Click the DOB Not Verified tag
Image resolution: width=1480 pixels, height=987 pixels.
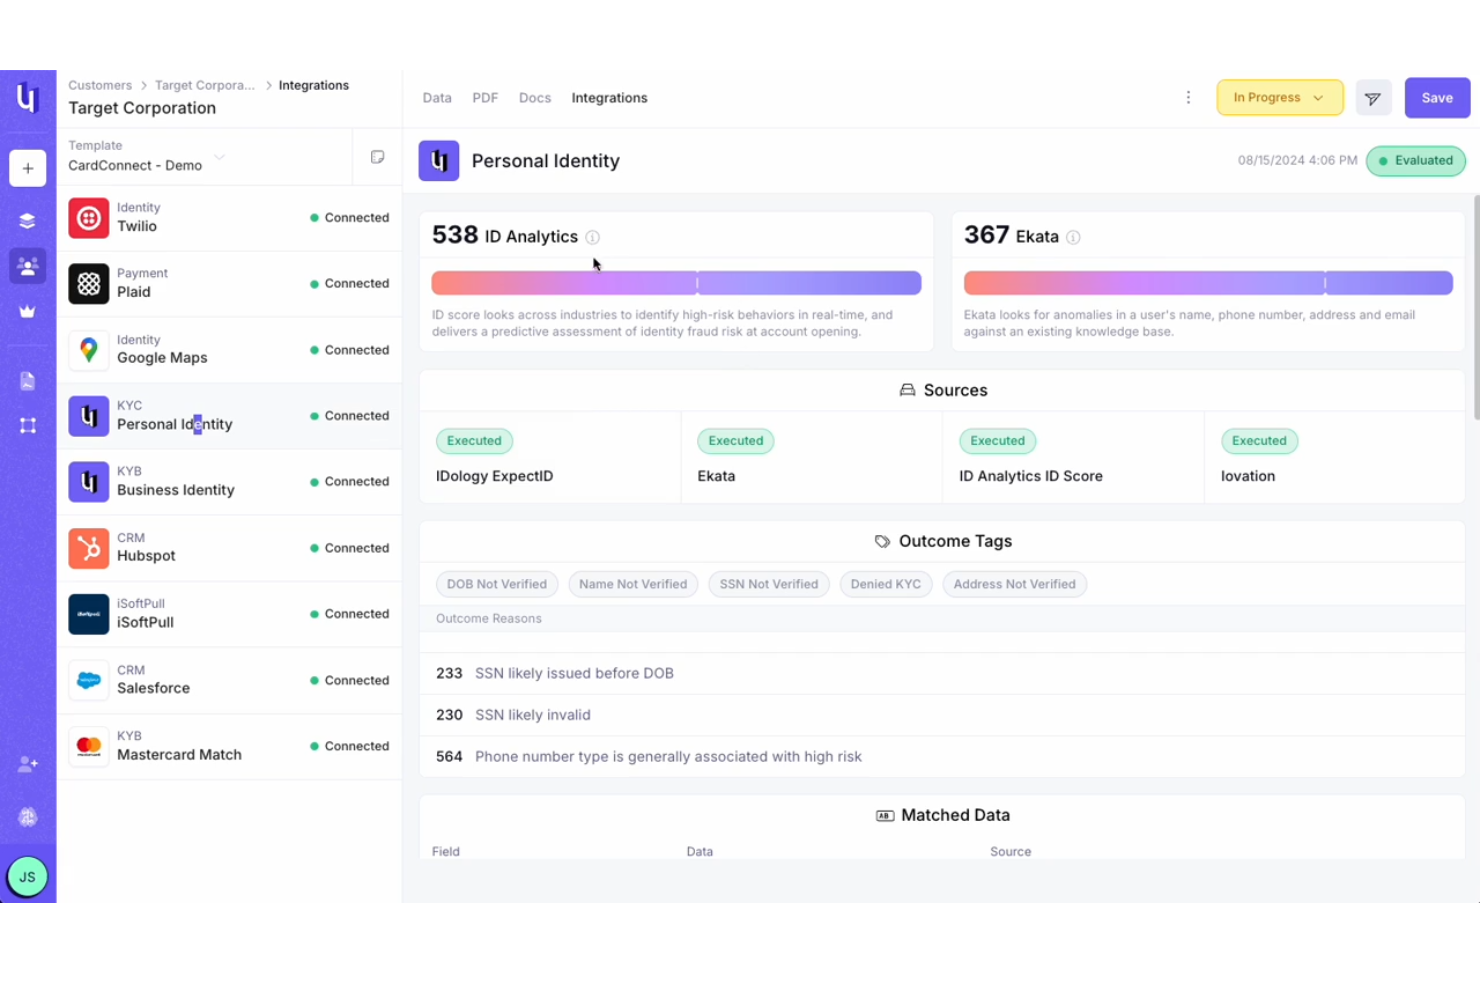click(497, 584)
